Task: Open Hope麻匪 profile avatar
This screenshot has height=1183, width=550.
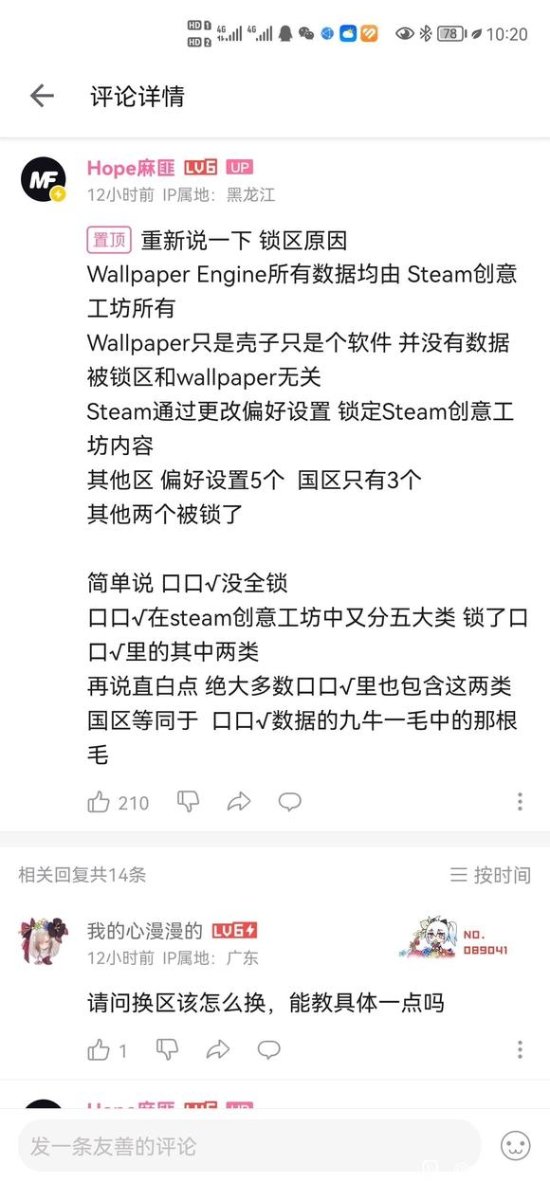Action: pyautogui.click(x=43, y=179)
